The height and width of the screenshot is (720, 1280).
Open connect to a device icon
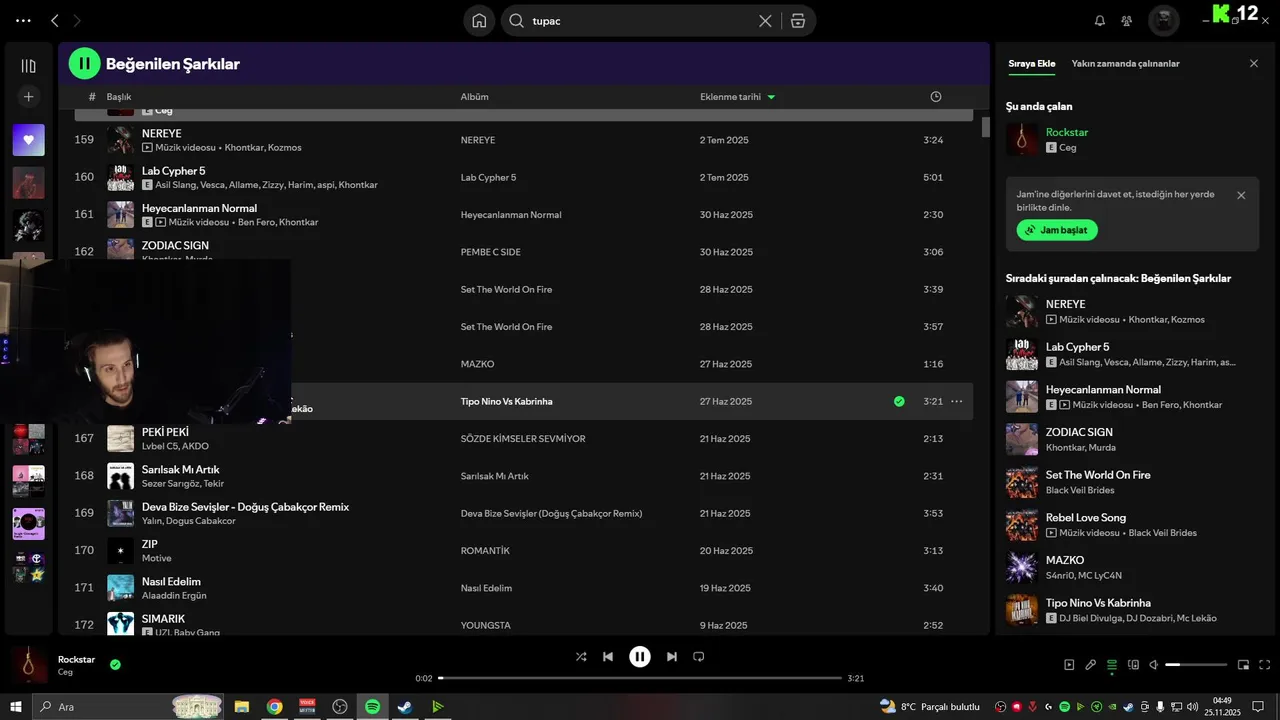tap(1133, 664)
